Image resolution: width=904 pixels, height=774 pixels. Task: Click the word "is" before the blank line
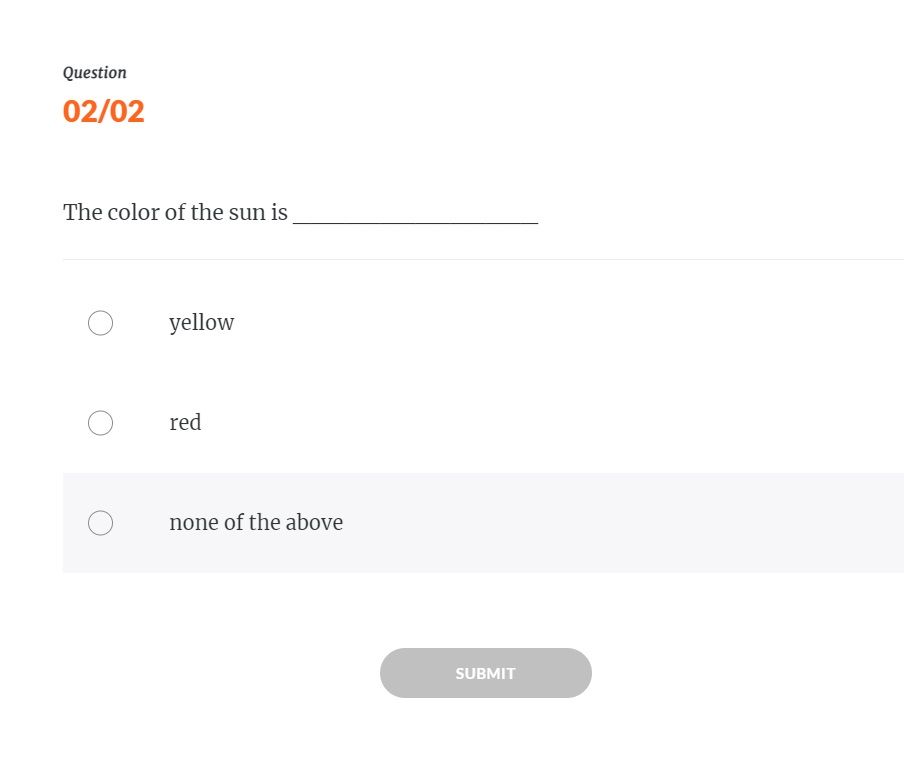(278, 213)
